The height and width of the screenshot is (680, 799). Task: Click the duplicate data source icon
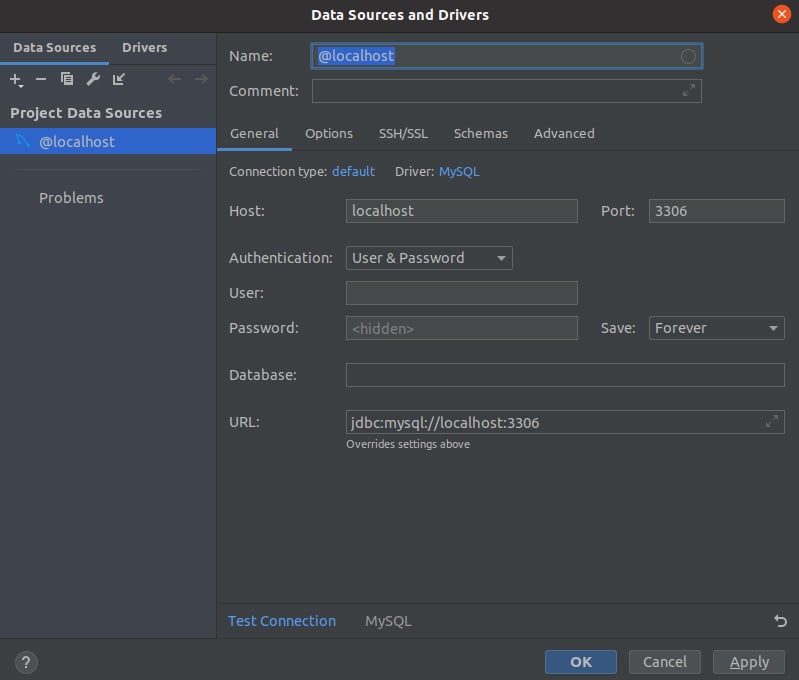[67, 79]
